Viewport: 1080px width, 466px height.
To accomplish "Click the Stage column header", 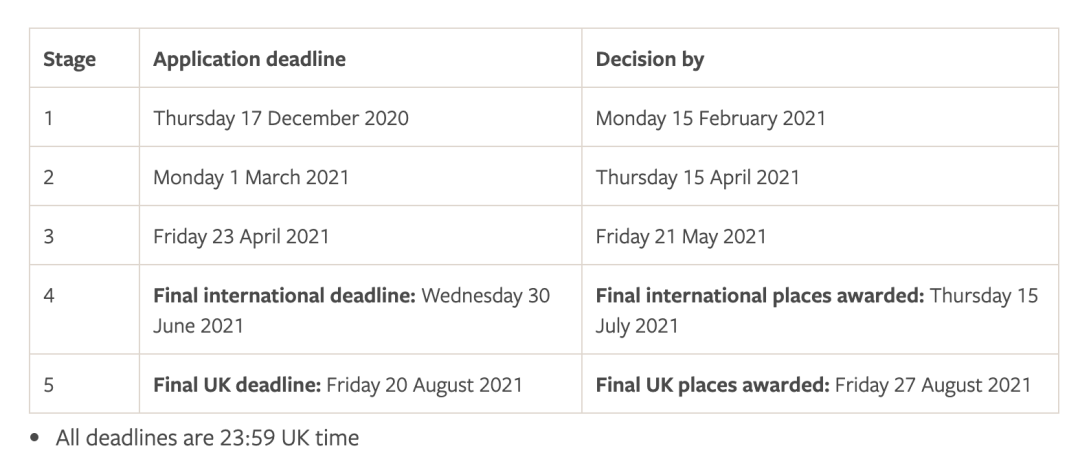I will coord(69,59).
